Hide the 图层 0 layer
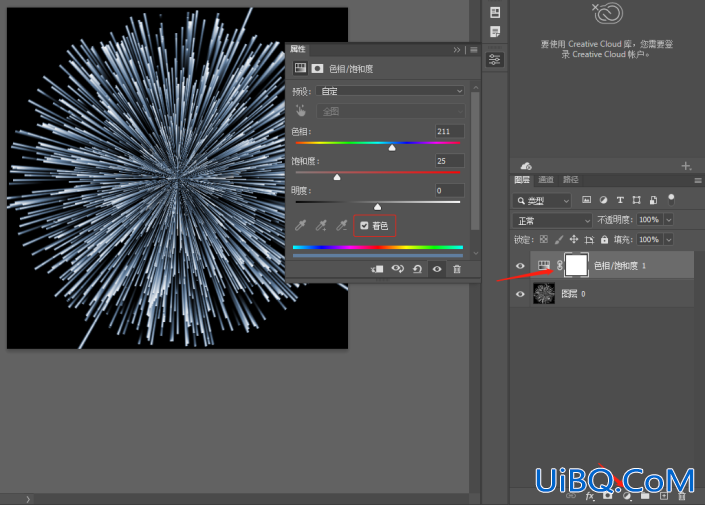Image resolution: width=705 pixels, height=505 pixels. pyautogui.click(x=520, y=294)
